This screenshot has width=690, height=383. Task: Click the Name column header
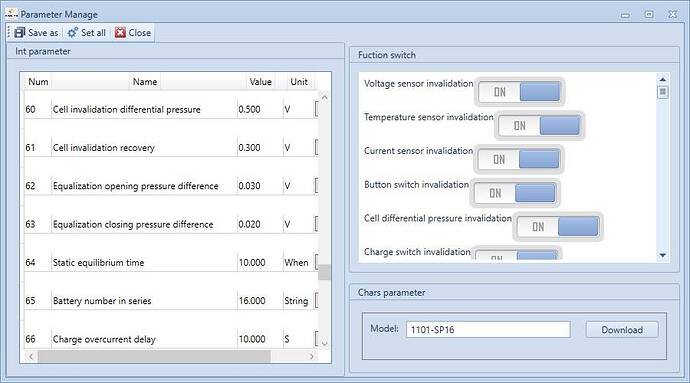(x=145, y=82)
